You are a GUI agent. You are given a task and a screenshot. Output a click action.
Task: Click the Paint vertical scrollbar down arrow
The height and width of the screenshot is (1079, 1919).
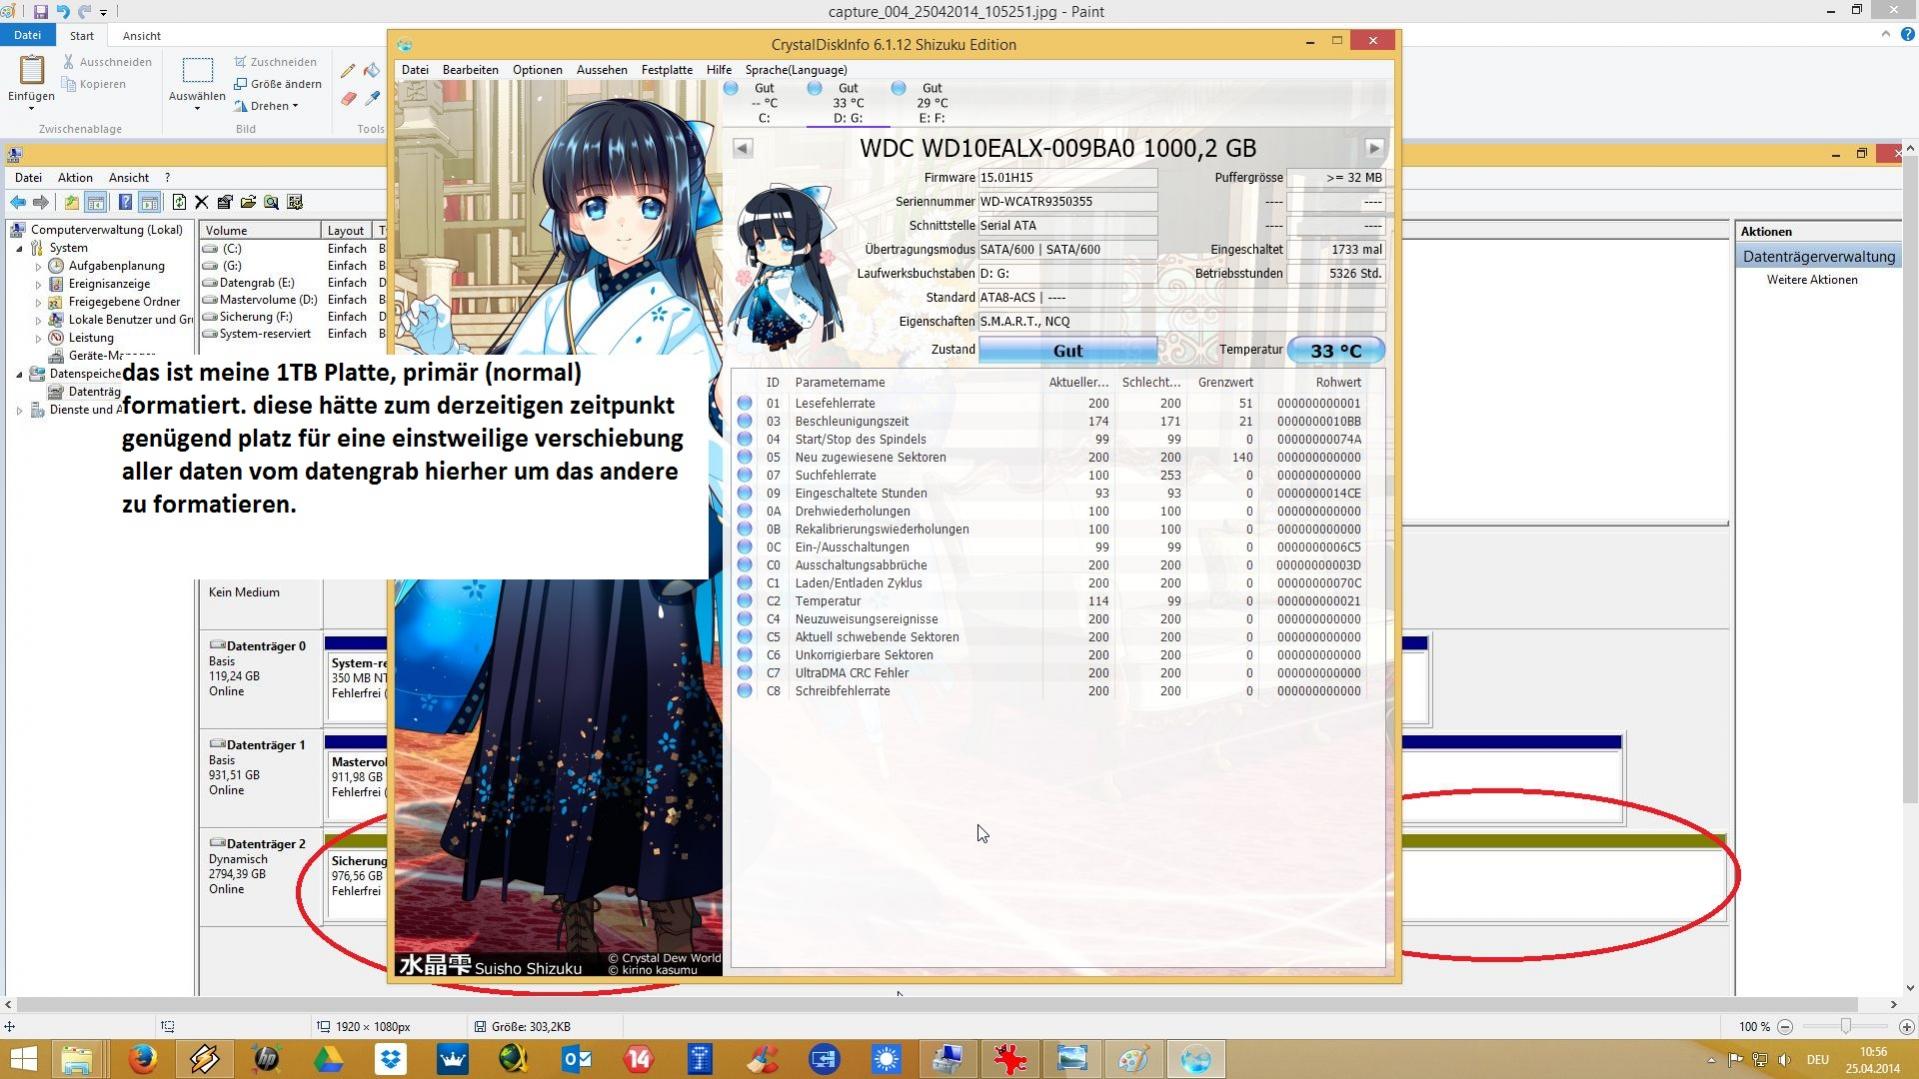[1910, 988]
